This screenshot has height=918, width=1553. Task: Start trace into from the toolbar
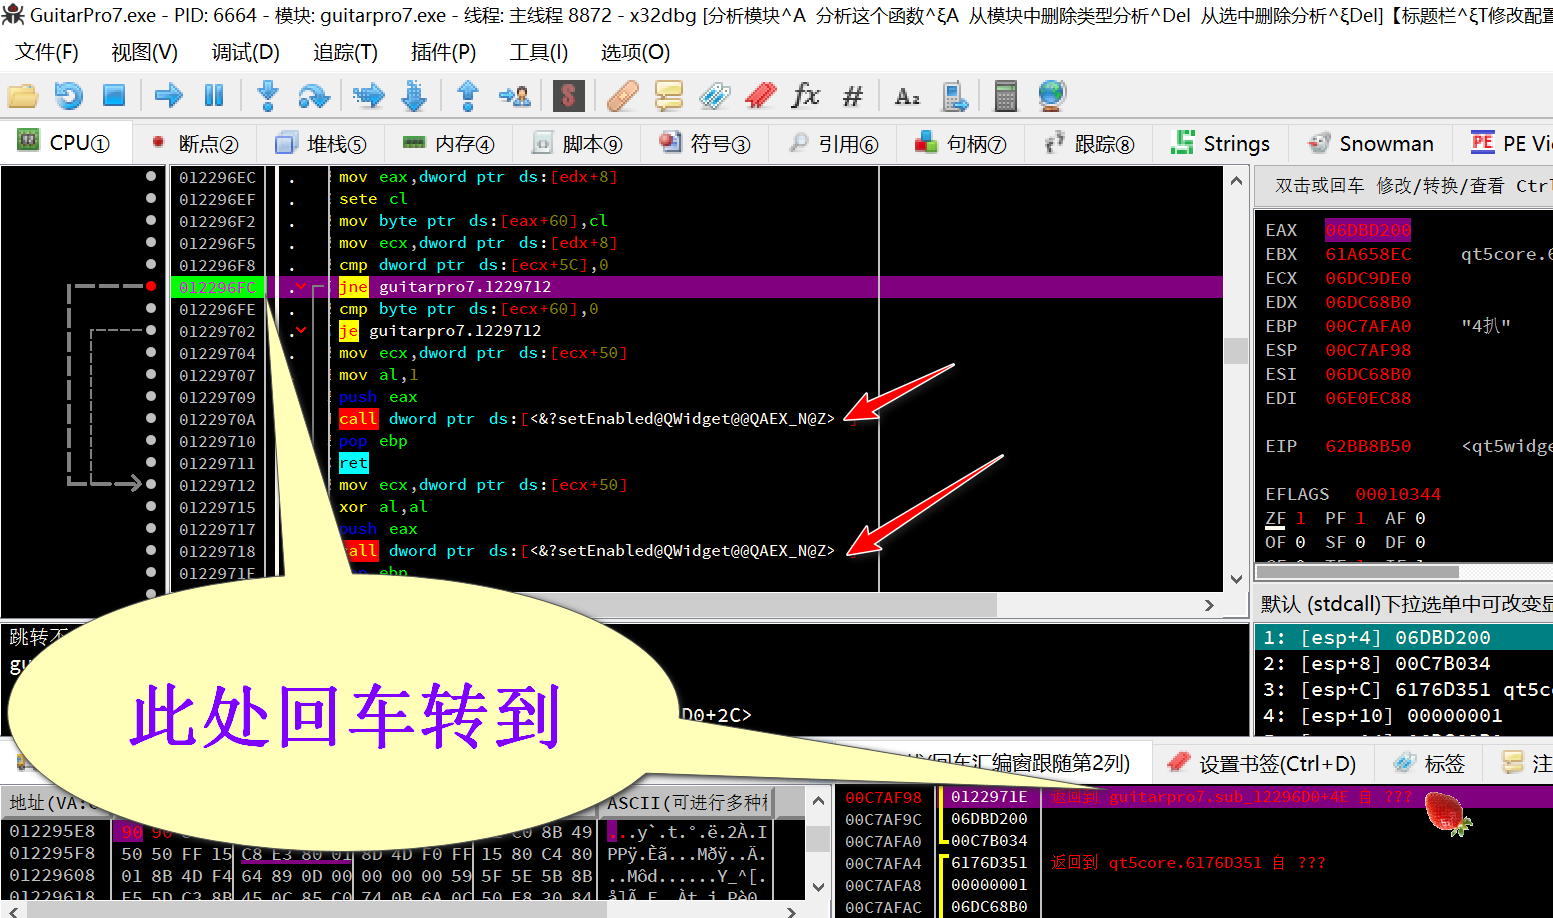pos(369,96)
